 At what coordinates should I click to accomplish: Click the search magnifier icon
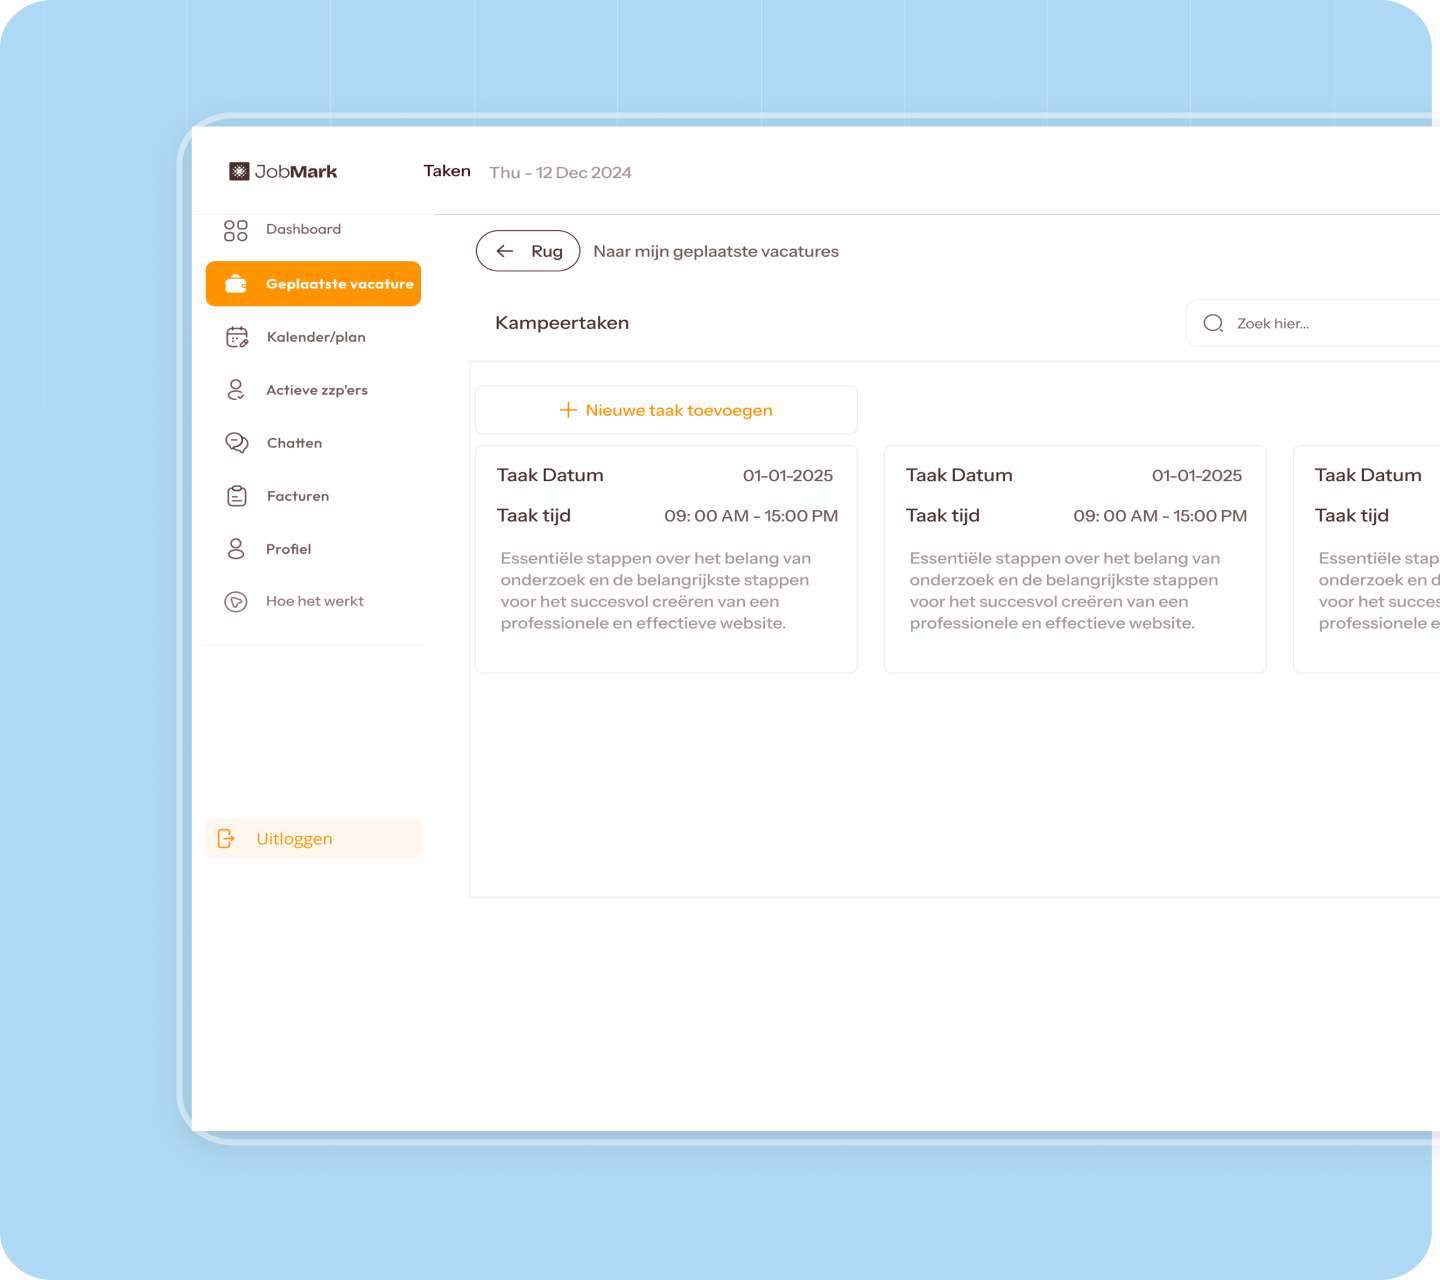click(1213, 324)
